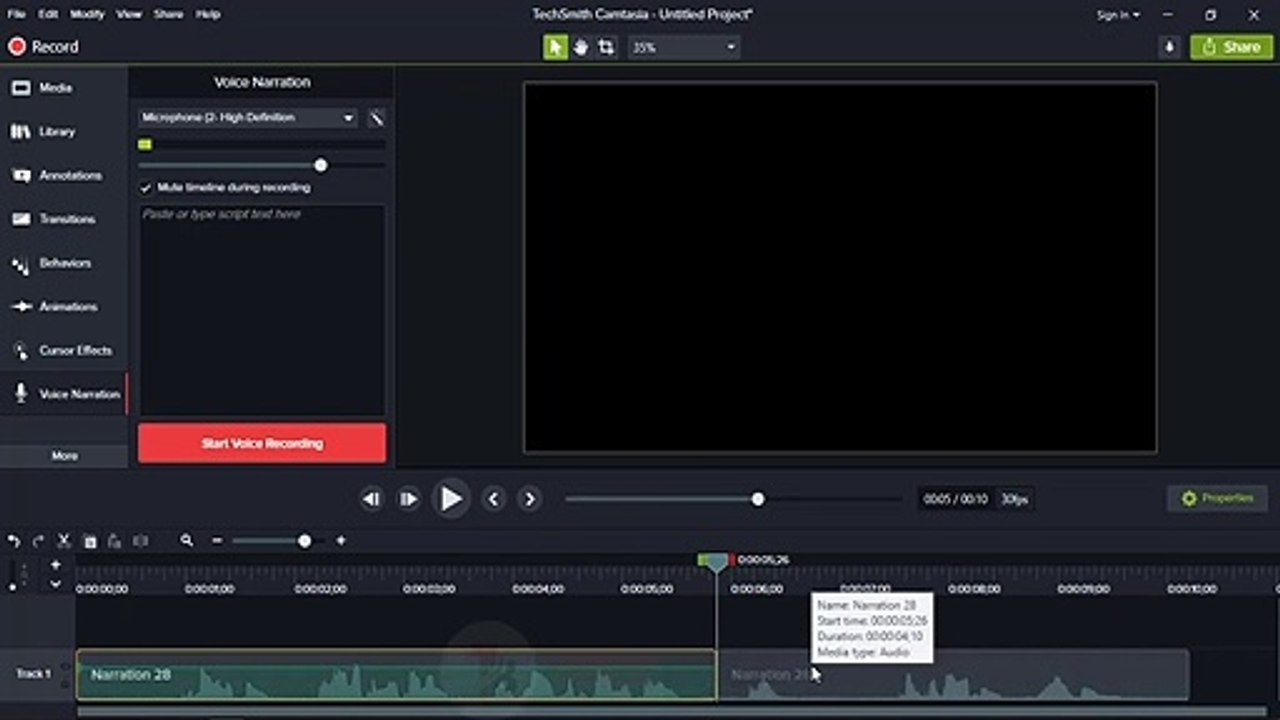Click the next frame button
Image resolution: width=1280 pixels, height=720 pixels.
pyautogui.click(x=409, y=499)
